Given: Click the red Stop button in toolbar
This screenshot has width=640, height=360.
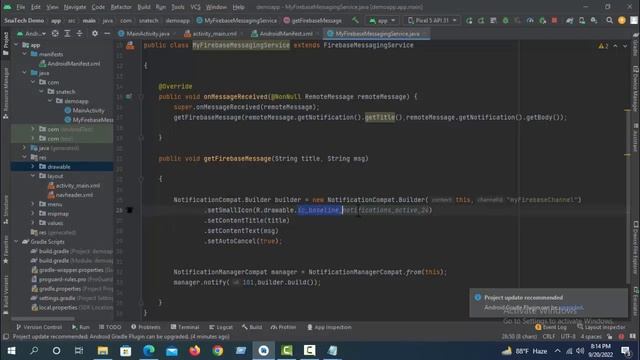Looking at the screenshot, I should point(554,20).
